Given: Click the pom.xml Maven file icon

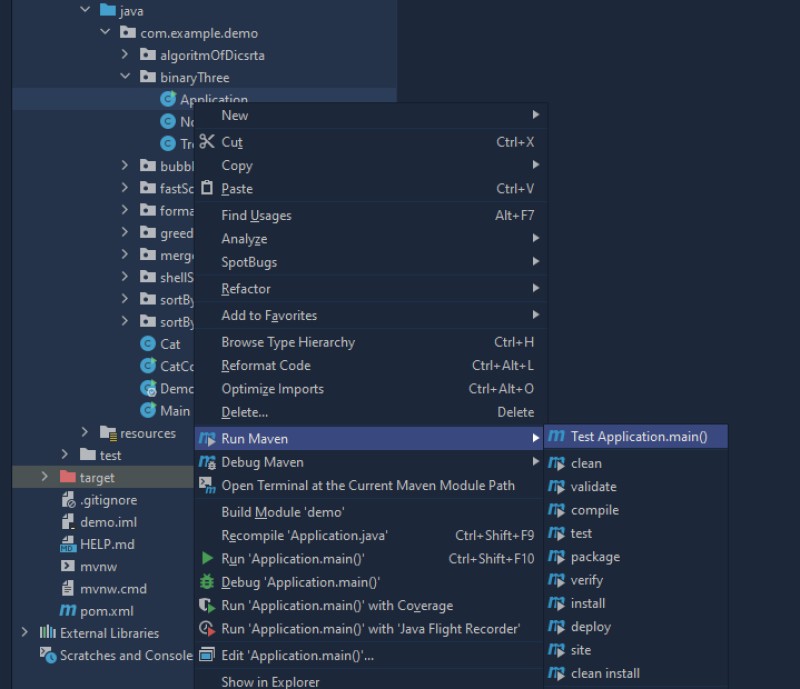Looking at the screenshot, I should (x=68, y=611).
